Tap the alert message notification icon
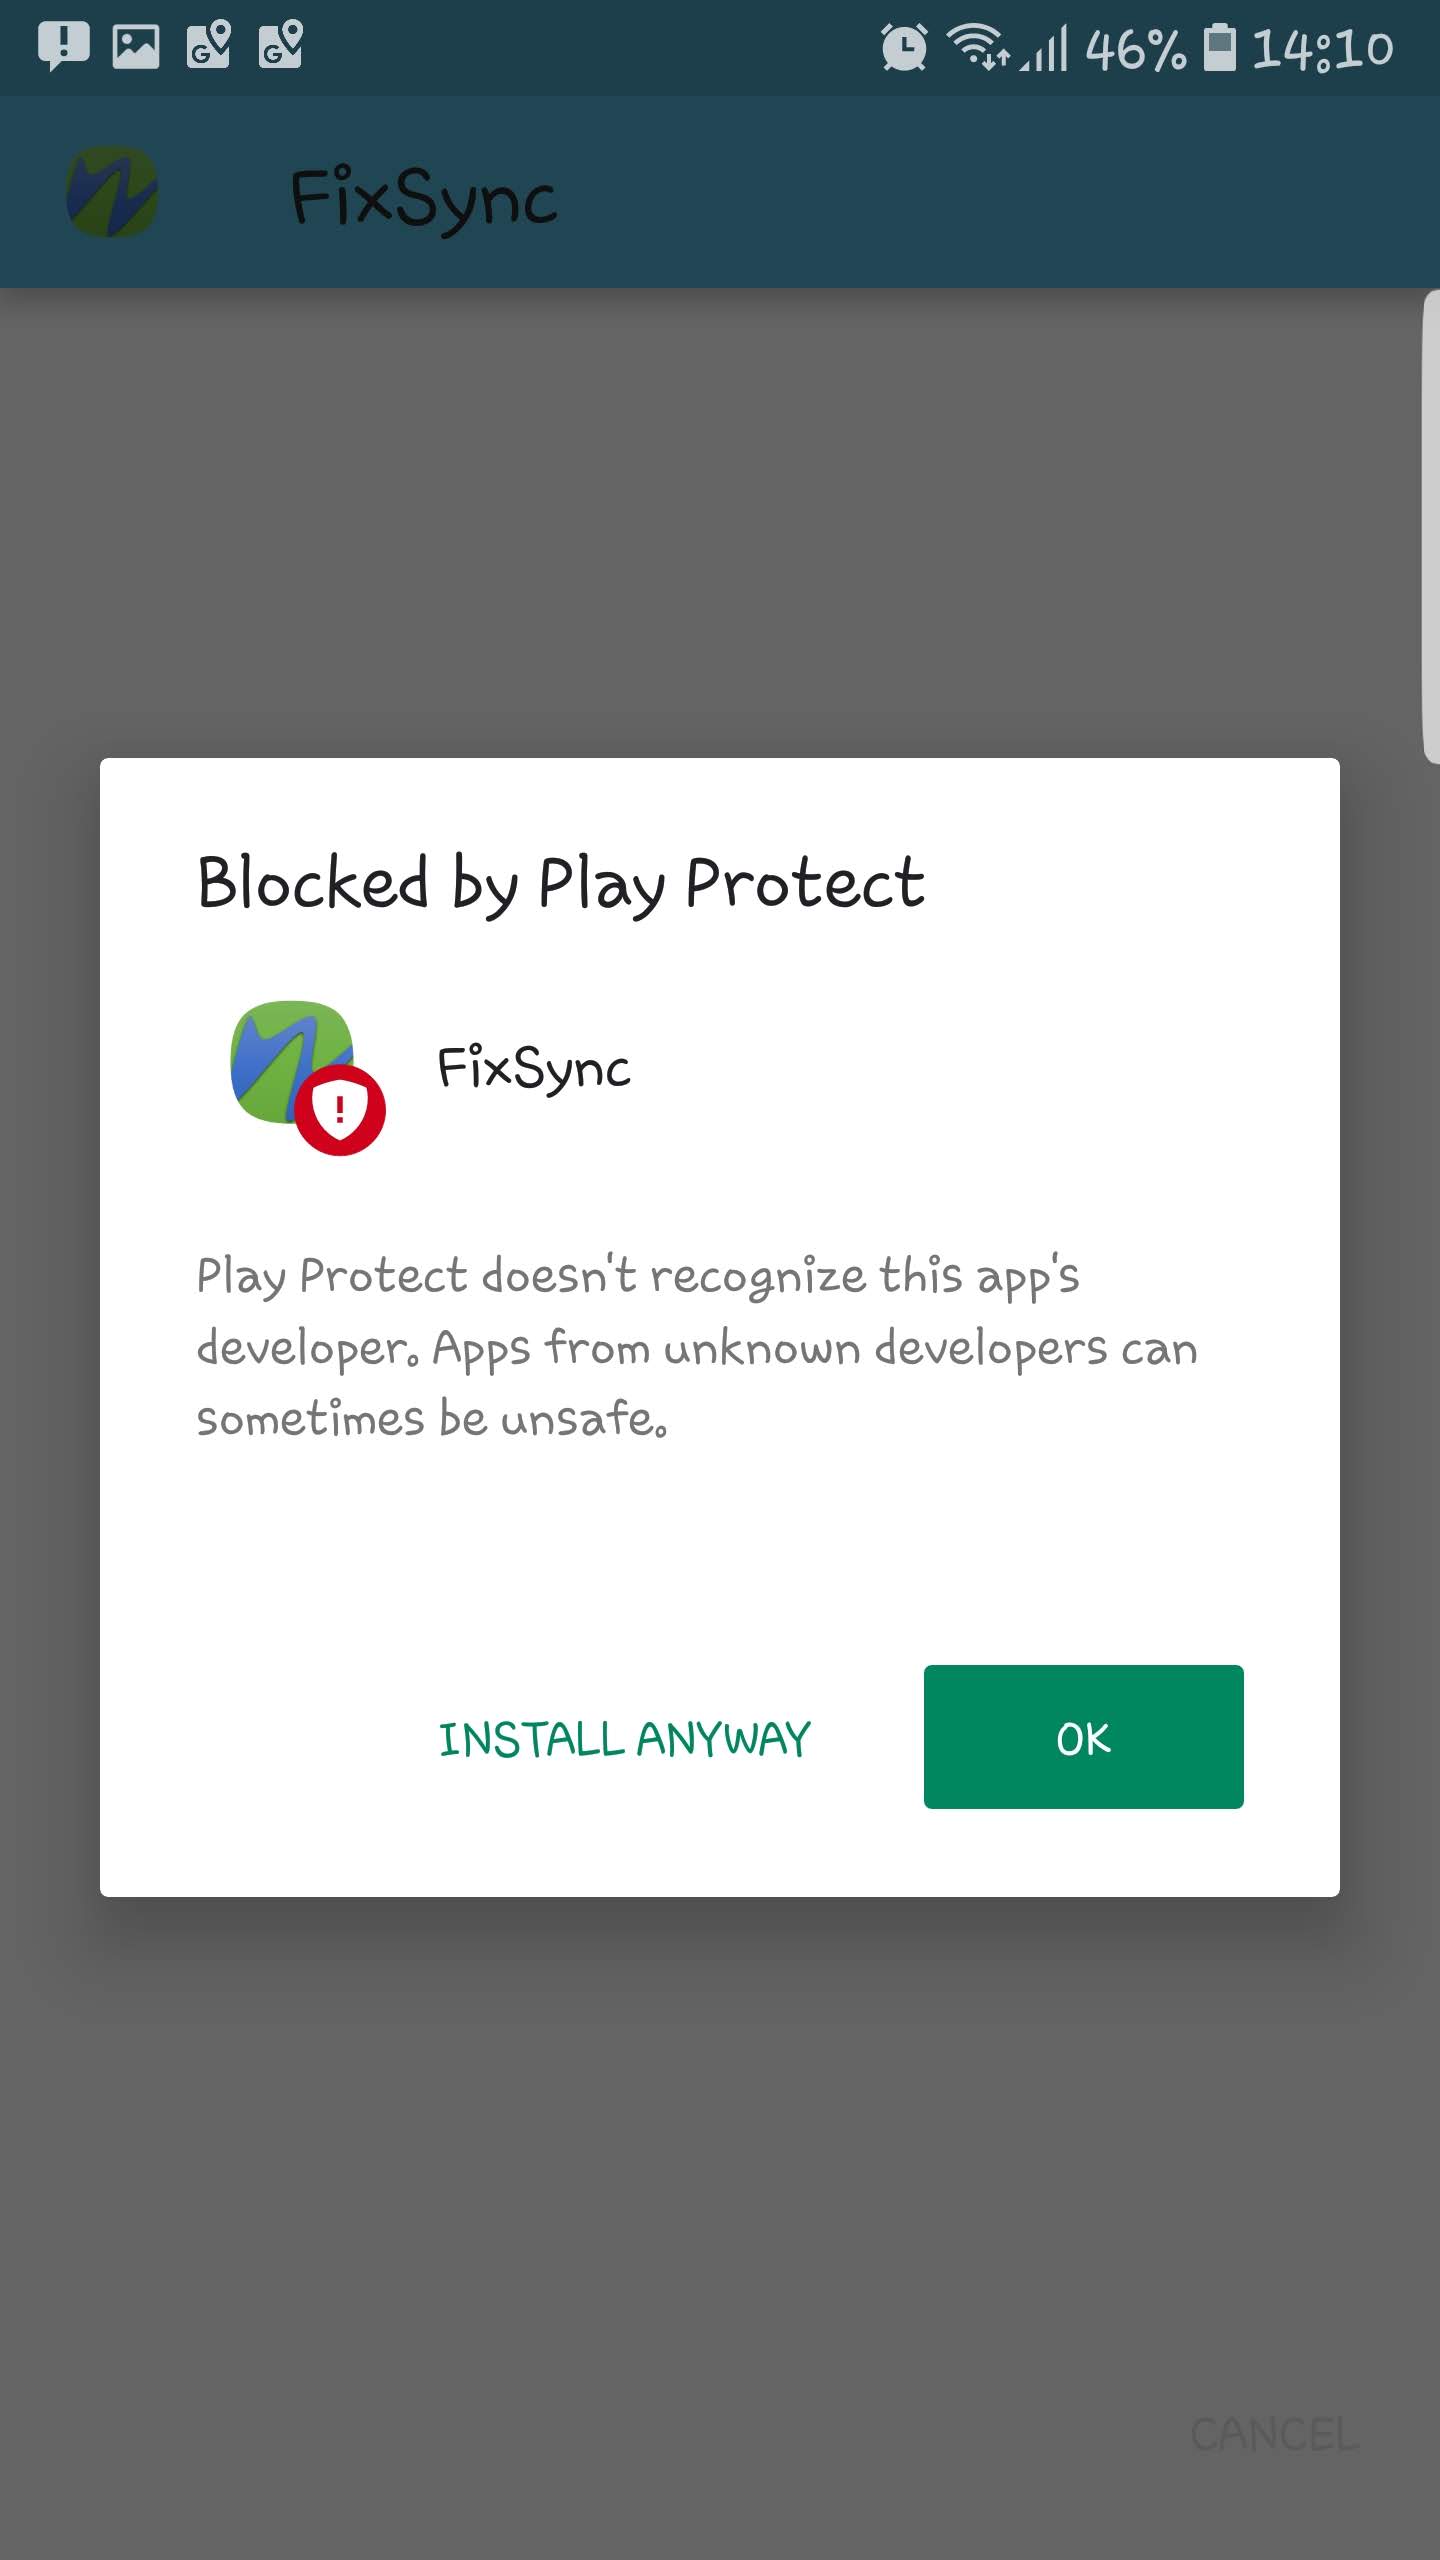 [63, 46]
